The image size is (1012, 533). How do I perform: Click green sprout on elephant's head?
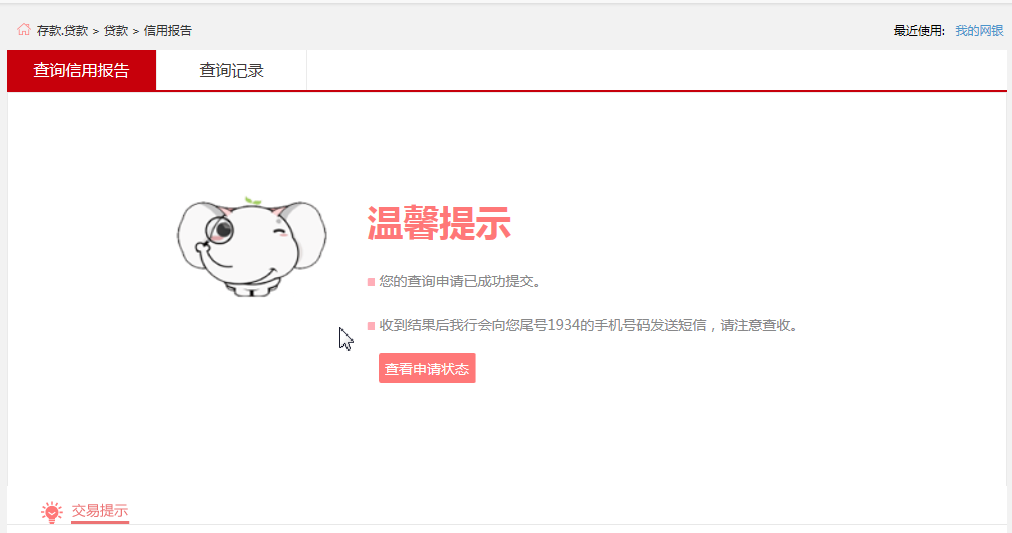[x=253, y=201]
